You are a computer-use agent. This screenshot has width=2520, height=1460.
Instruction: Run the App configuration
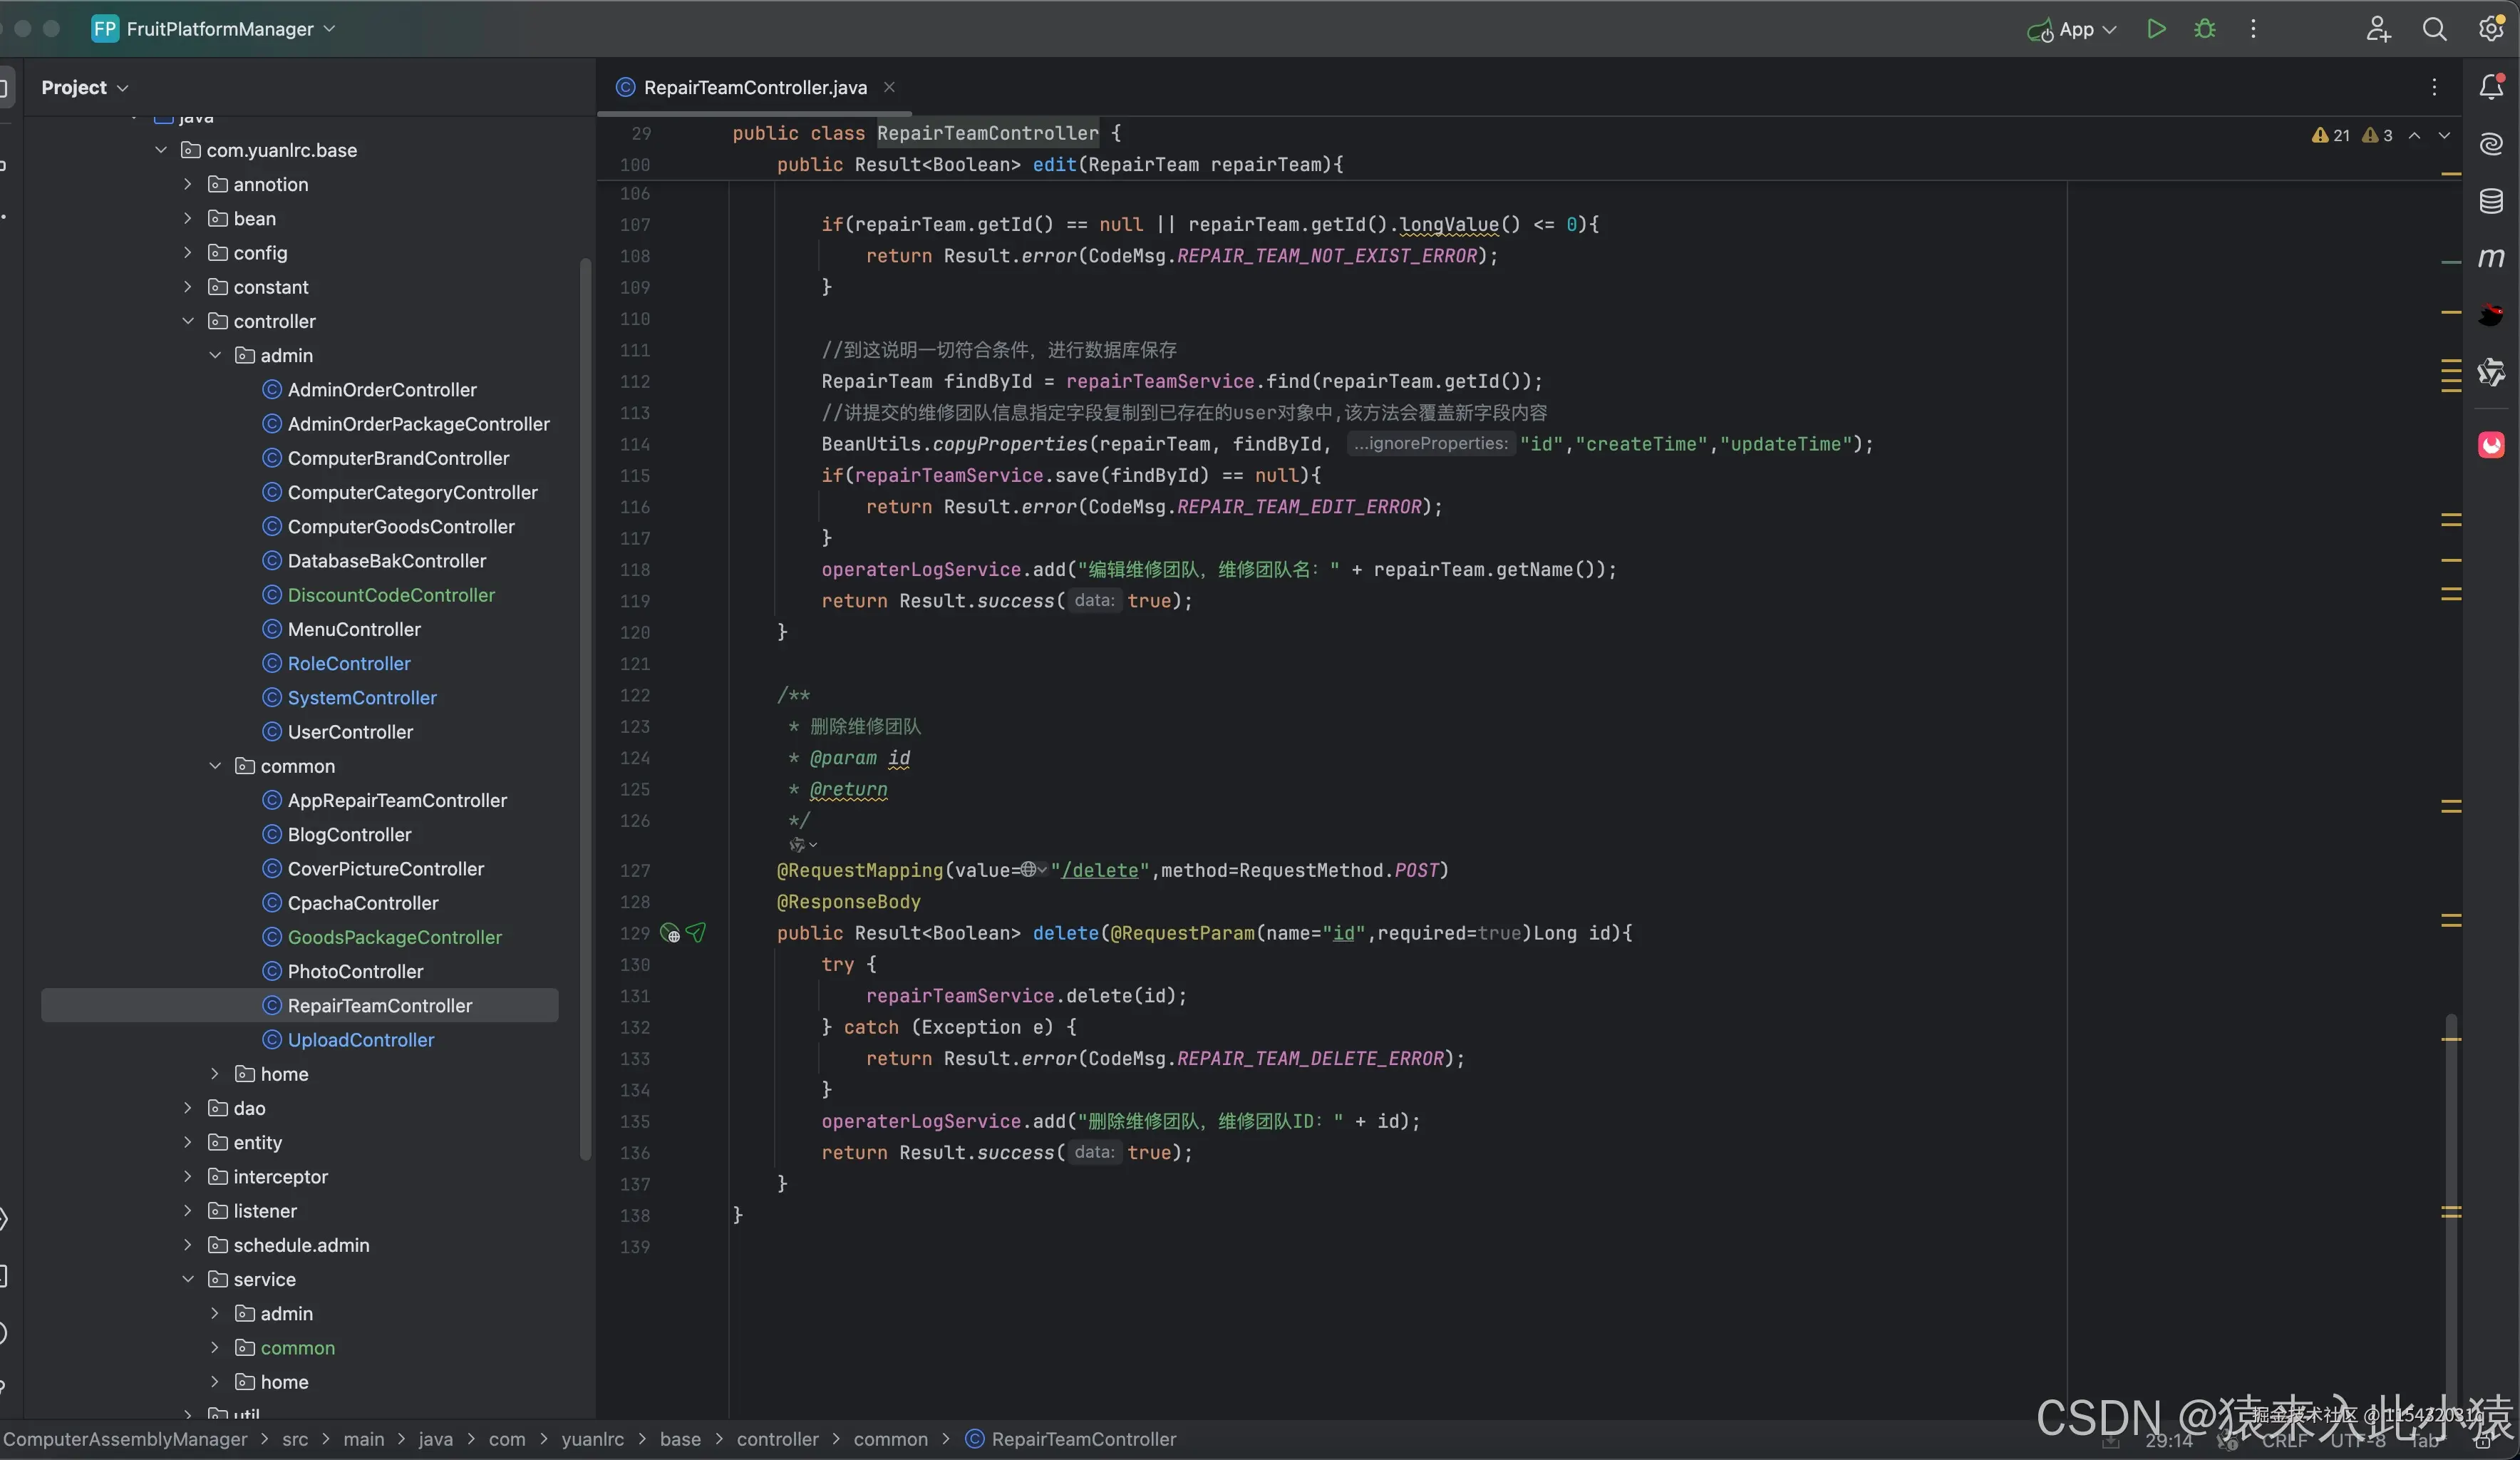click(x=2156, y=29)
